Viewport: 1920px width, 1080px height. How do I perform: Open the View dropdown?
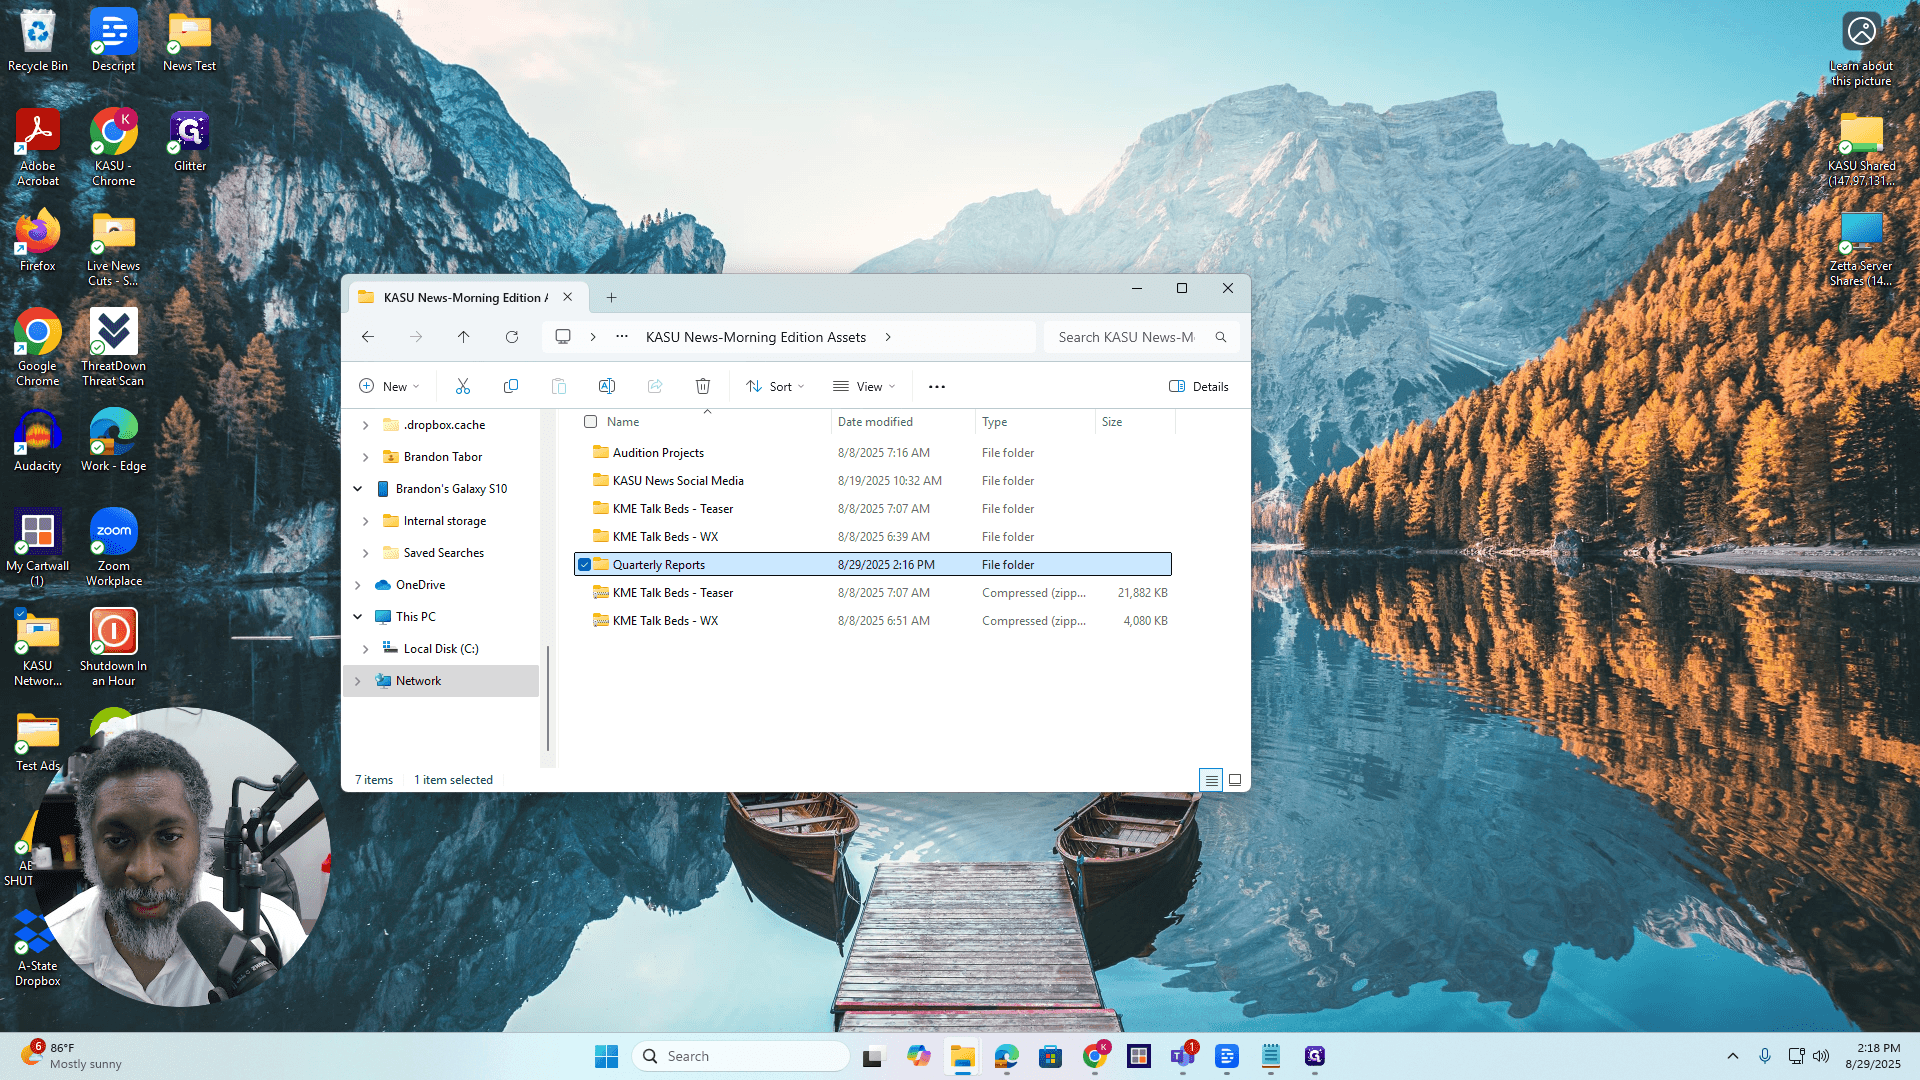[x=864, y=387]
